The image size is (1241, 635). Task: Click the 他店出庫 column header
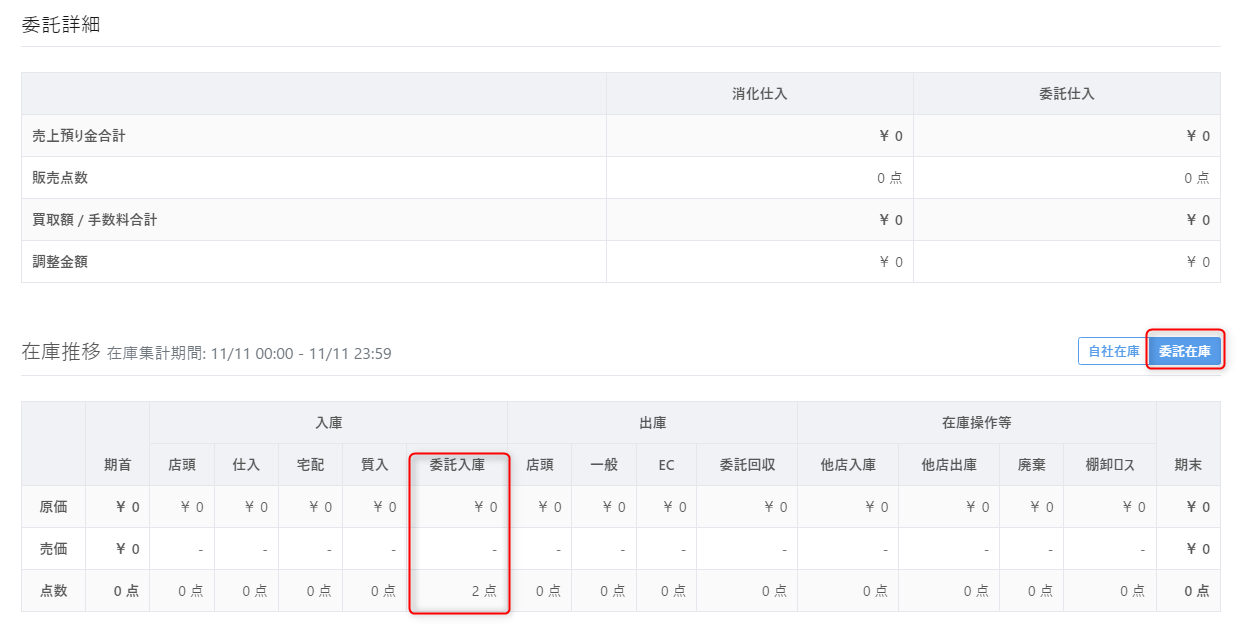948,465
